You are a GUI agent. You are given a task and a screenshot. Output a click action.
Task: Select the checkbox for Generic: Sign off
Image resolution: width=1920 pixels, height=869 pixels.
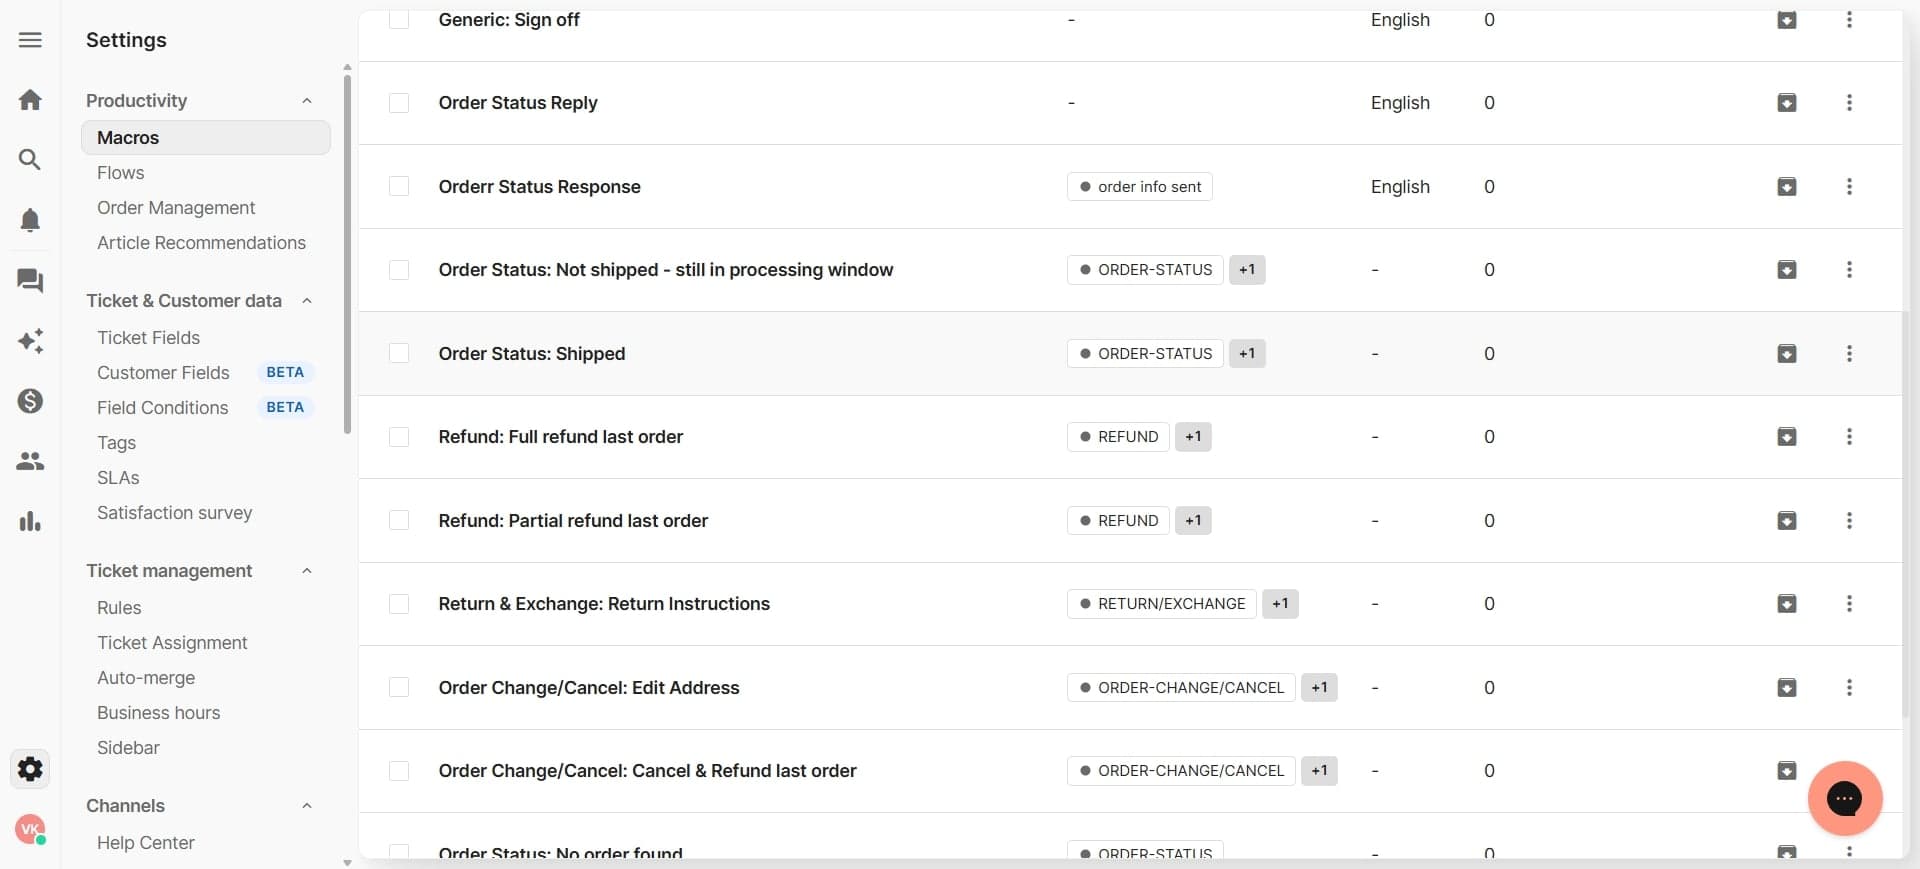pos(399,20)
